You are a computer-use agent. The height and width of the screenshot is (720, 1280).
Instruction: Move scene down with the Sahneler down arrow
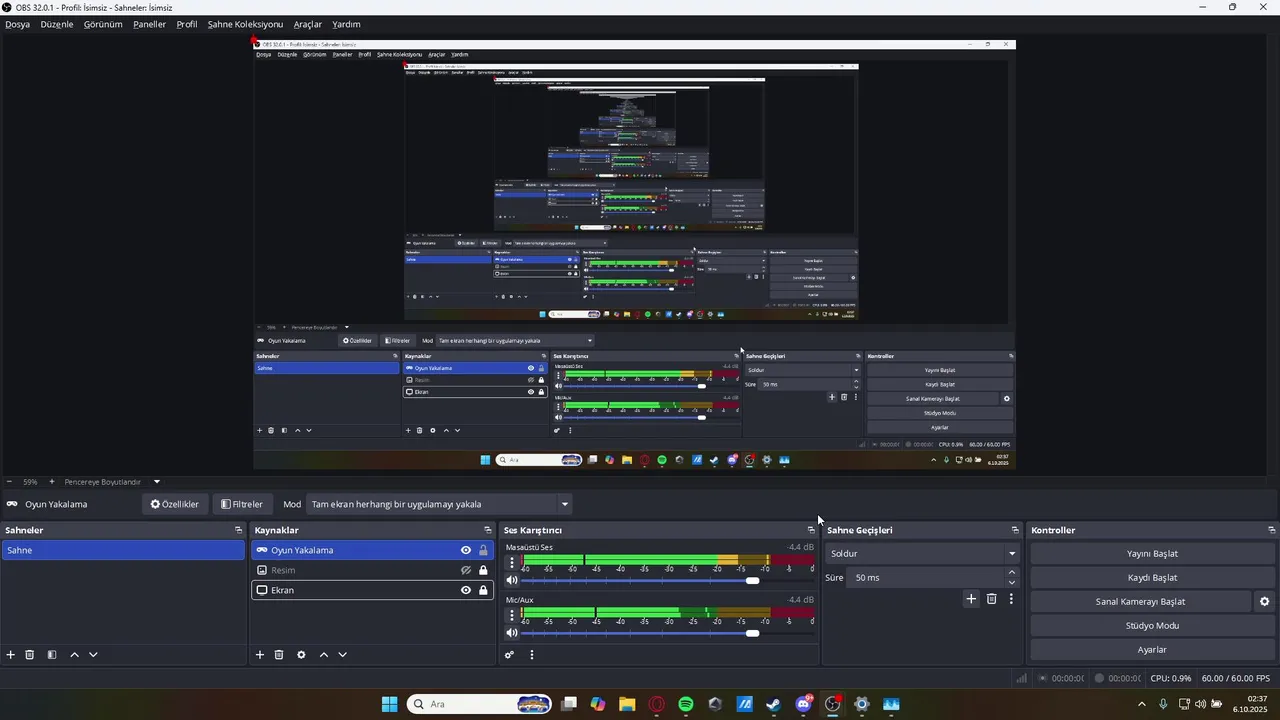(93, 655)
